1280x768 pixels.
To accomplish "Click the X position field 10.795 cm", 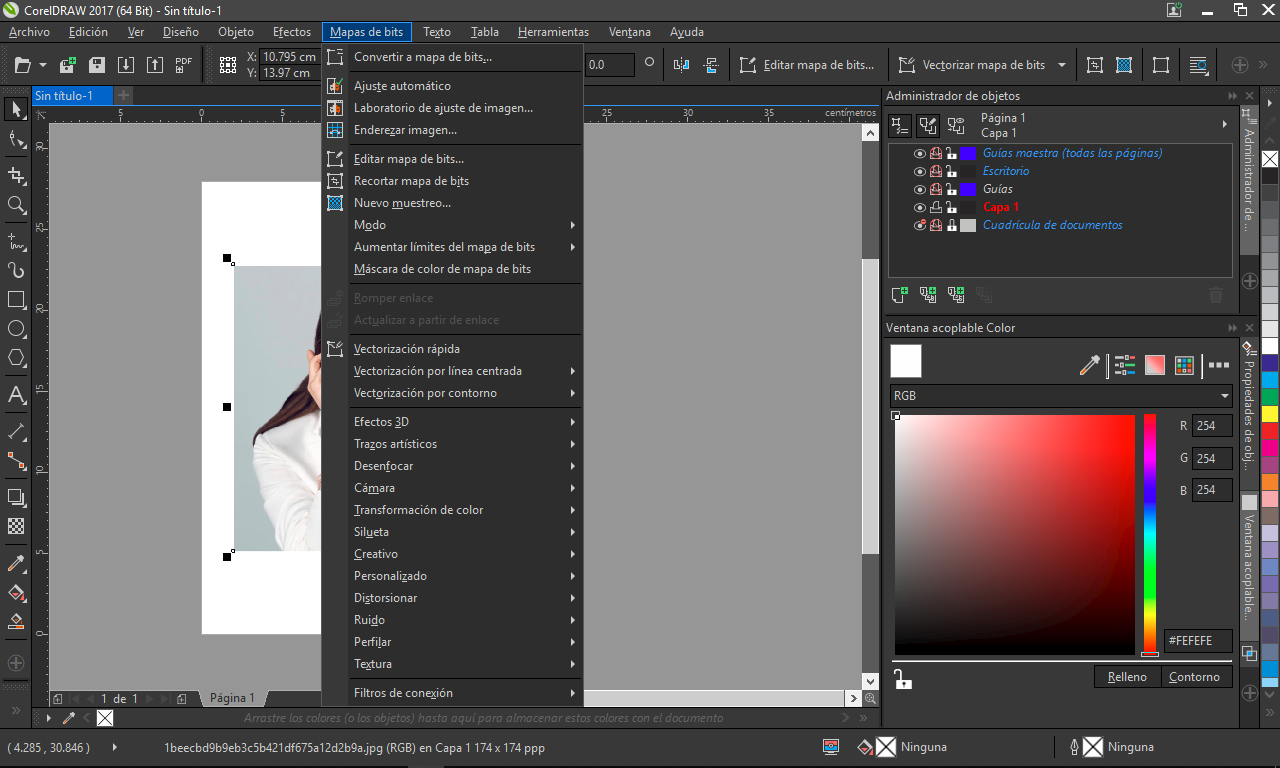I will (x=289, y=57).
